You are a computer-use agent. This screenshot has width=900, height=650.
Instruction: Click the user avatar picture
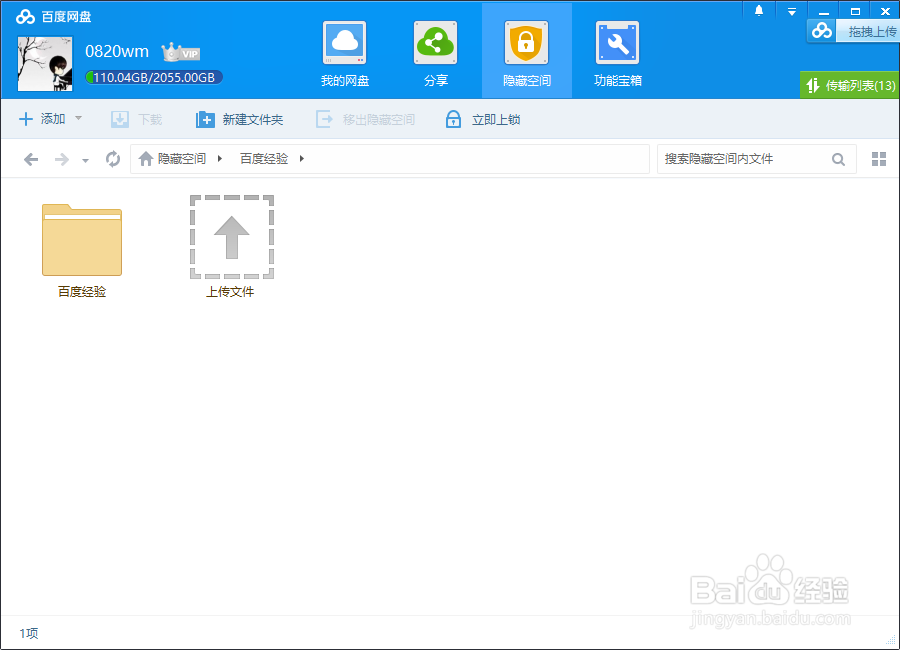pyautogui.click(x=45, y=64)
